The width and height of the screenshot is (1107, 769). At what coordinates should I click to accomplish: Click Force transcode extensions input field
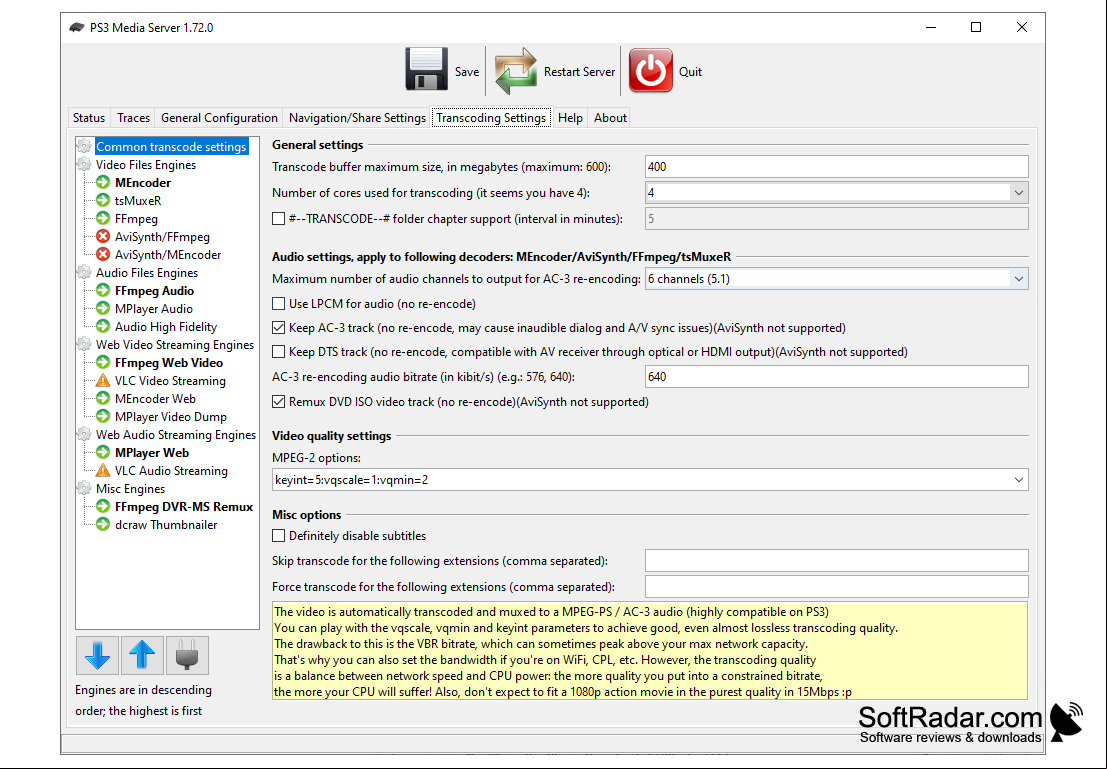(837, 587)
